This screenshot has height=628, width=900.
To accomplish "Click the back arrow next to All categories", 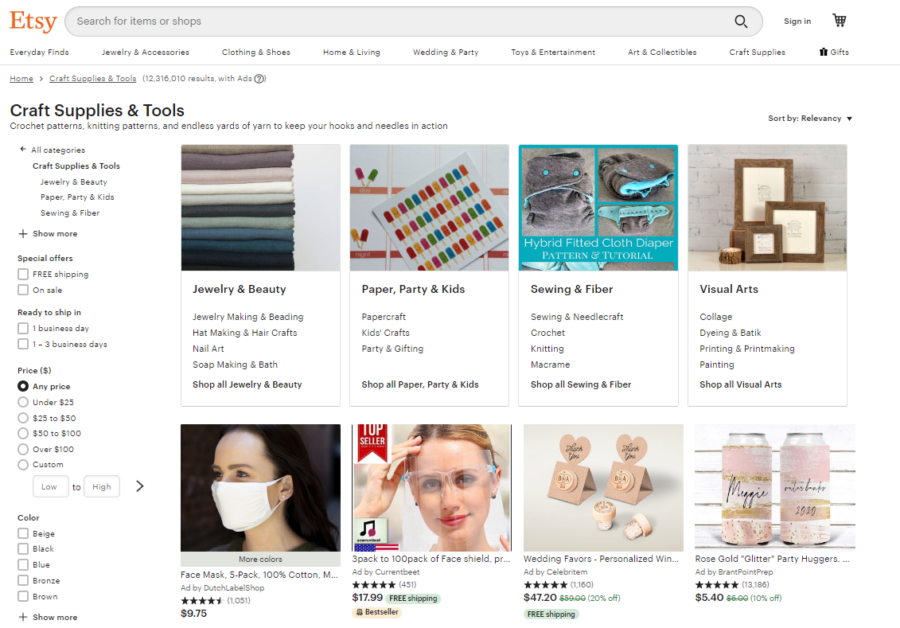I will tap(22, 149).
